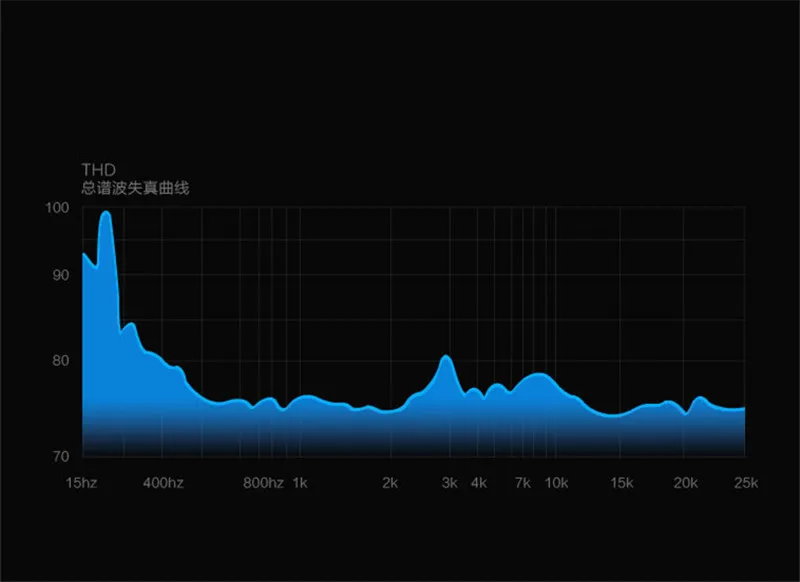
Task: Select the 2k frequency label
Action: [390, 483]
